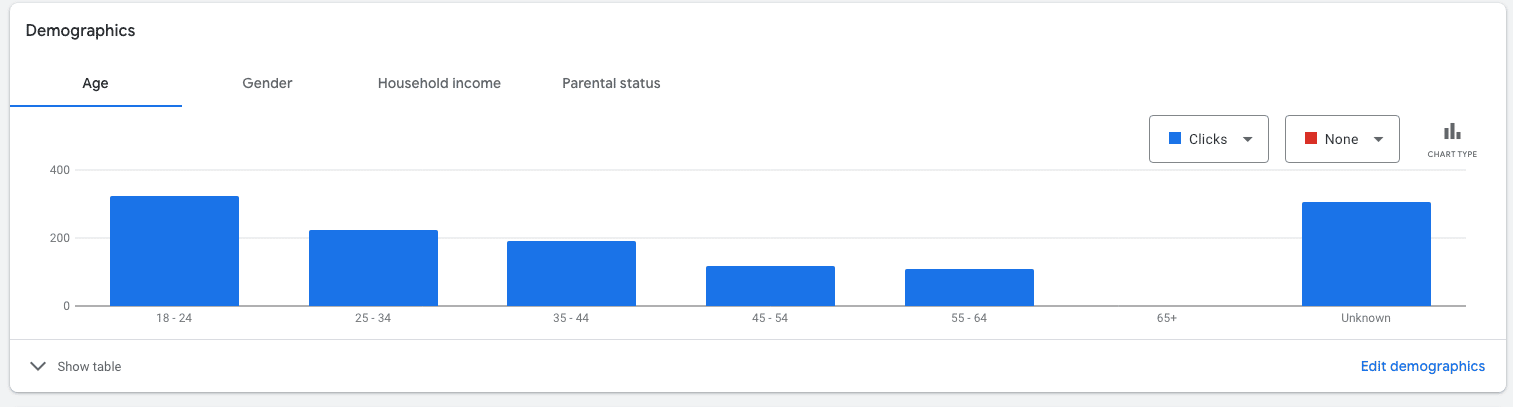Switch to the Gender tab
The image size is (1513, 407).
[267, 84]
